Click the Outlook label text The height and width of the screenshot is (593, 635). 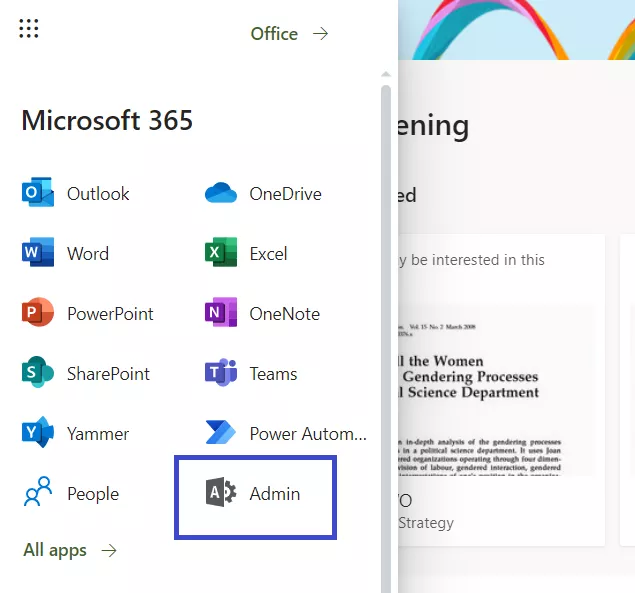click(98, 194)
